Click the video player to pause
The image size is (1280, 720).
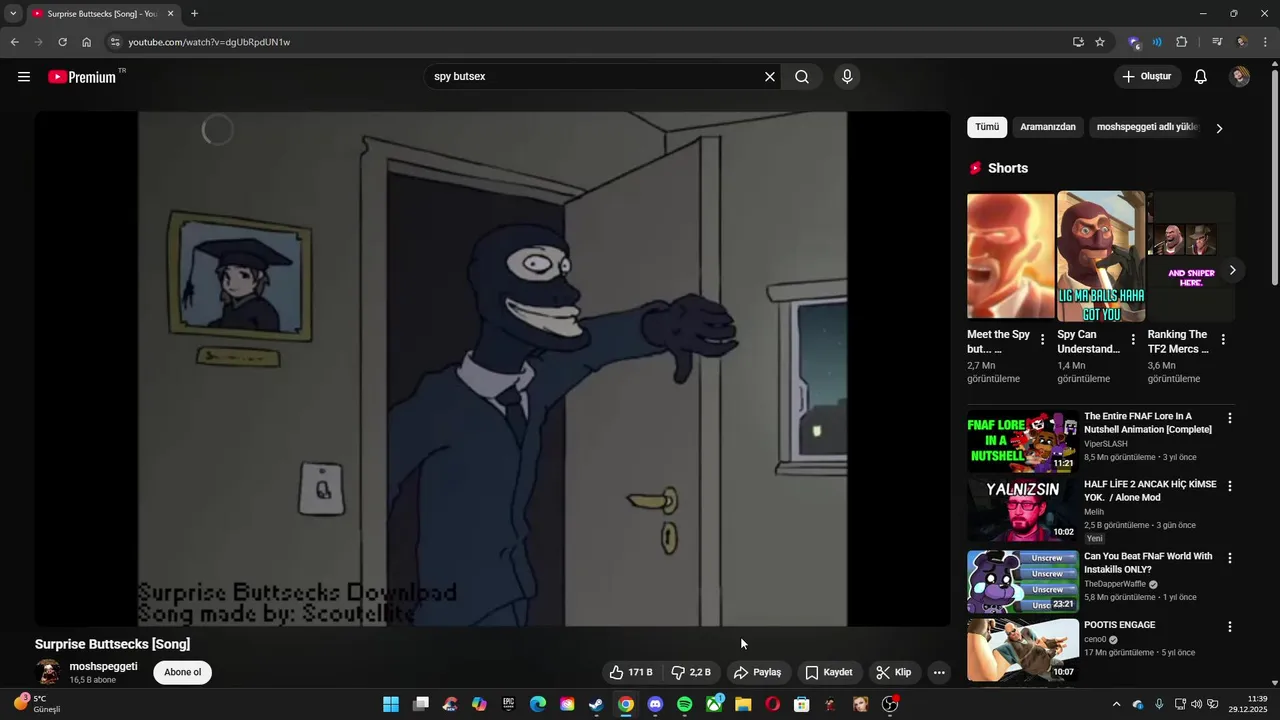[492, 369]
